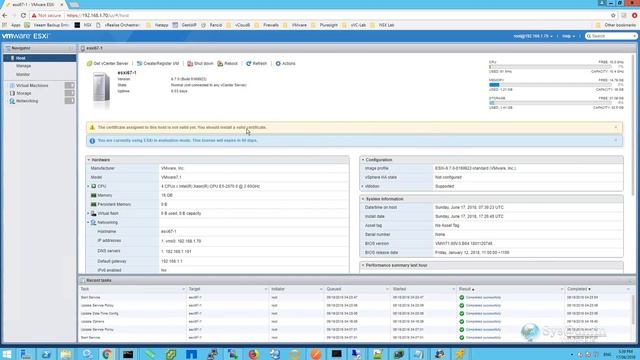
Task: Click the CPU chip icon
Action: coord(93,187)
